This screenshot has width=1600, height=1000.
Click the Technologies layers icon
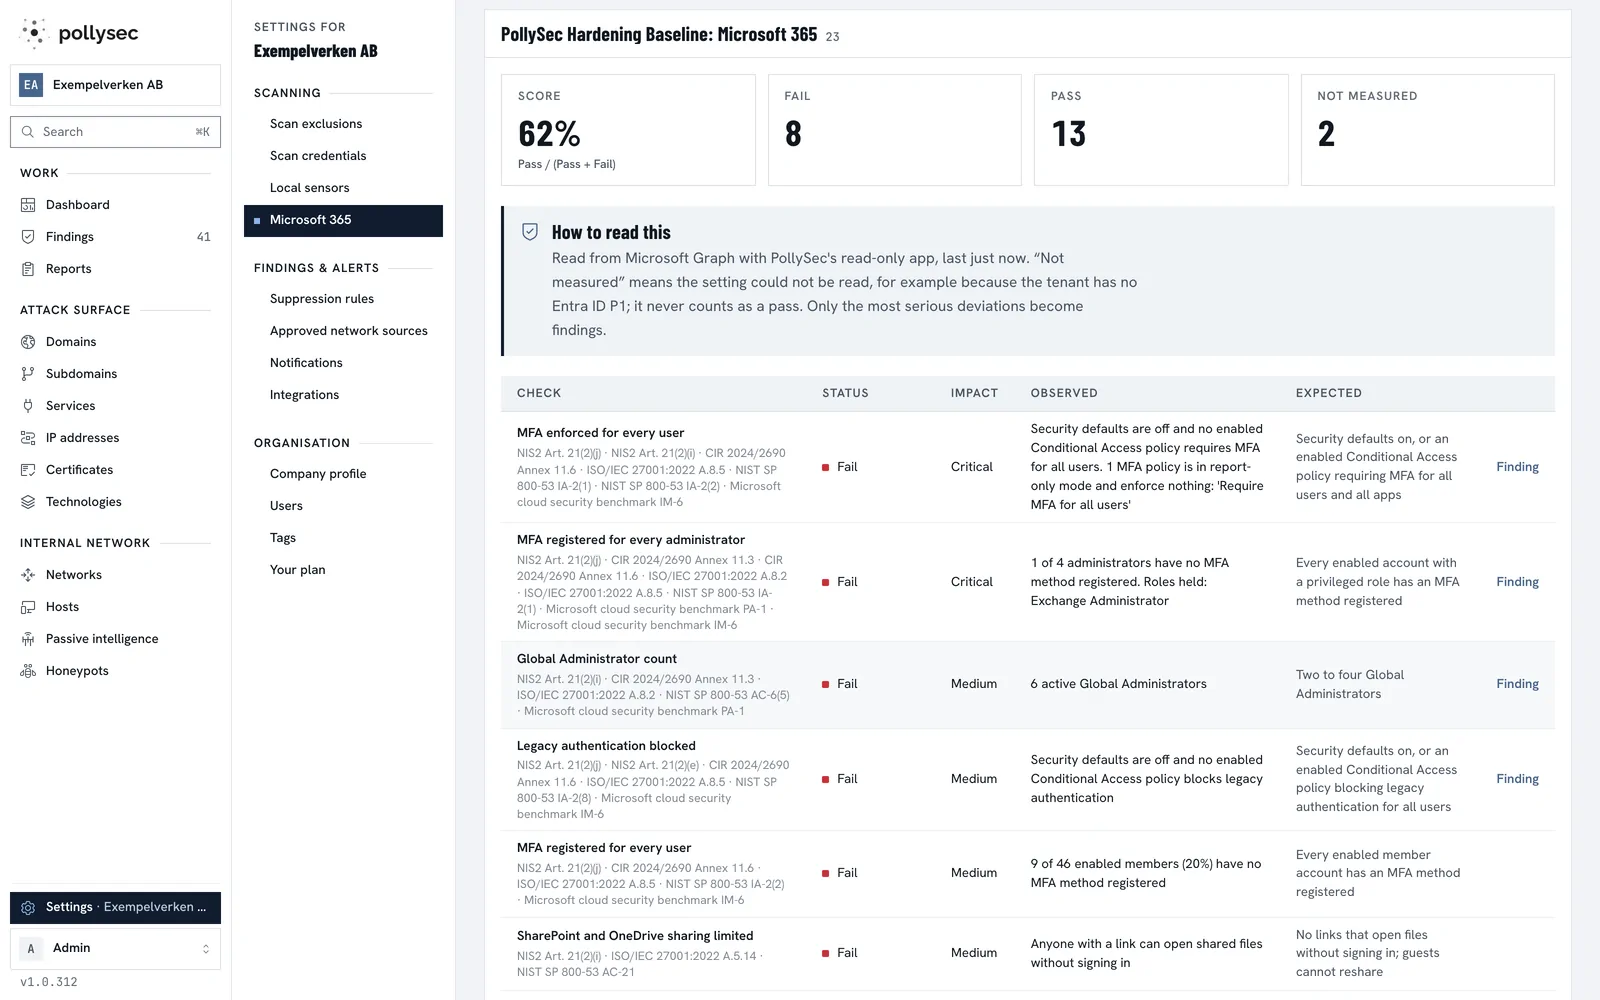28,502
